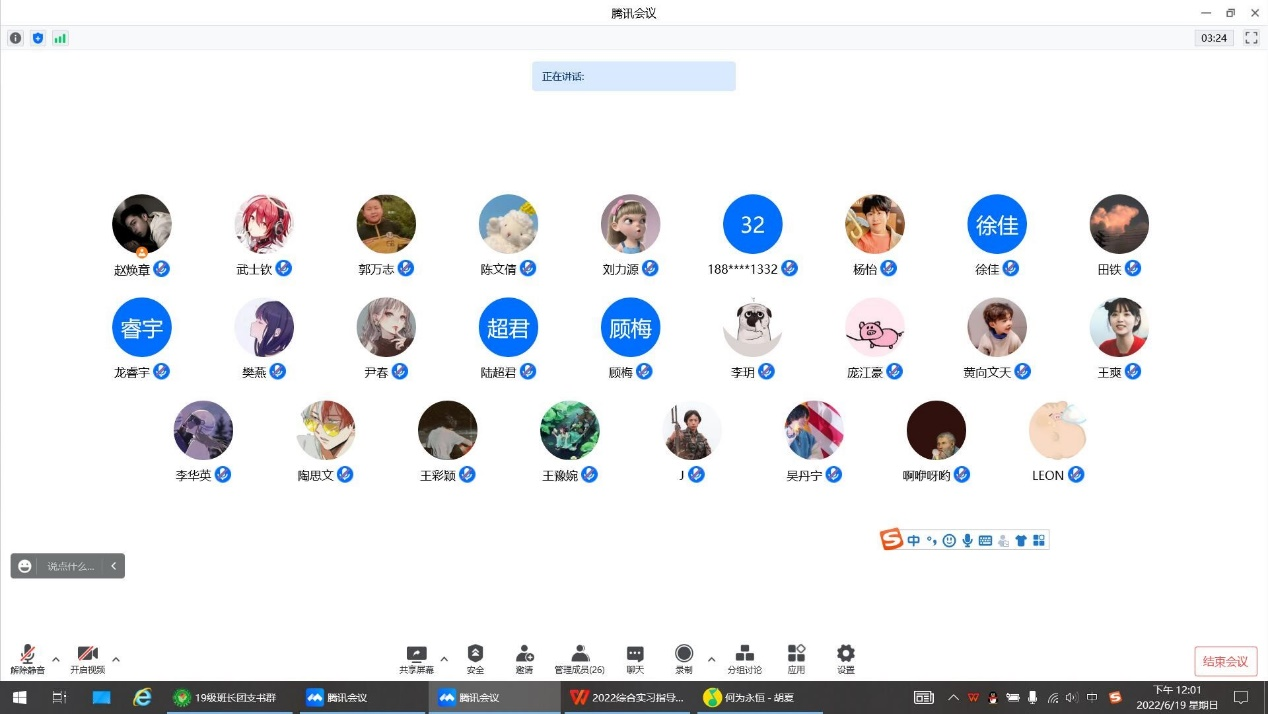This screenshot has height=714, width=1268.
Task: Toggle recording (录制) button
Action: pyautogui.click(x=684, y=659)
